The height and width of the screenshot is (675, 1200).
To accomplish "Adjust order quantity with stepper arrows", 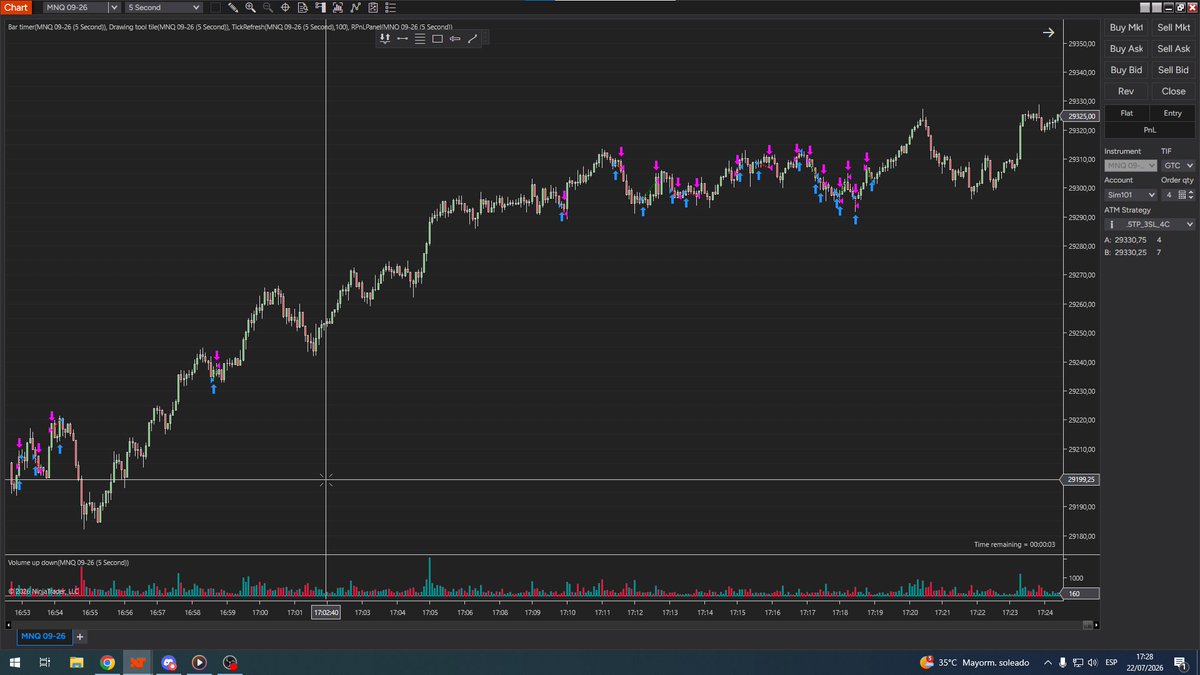I will pos(1192,195).
